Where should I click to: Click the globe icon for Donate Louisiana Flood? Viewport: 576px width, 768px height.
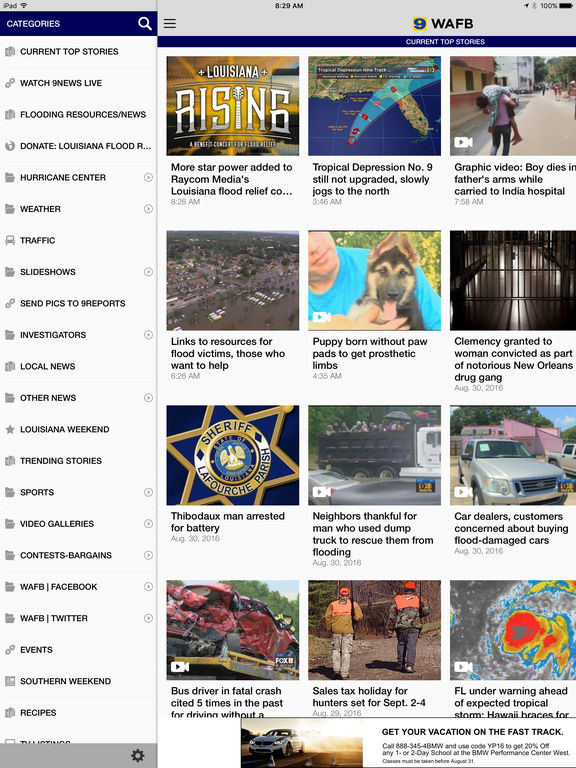coord(10,146)
